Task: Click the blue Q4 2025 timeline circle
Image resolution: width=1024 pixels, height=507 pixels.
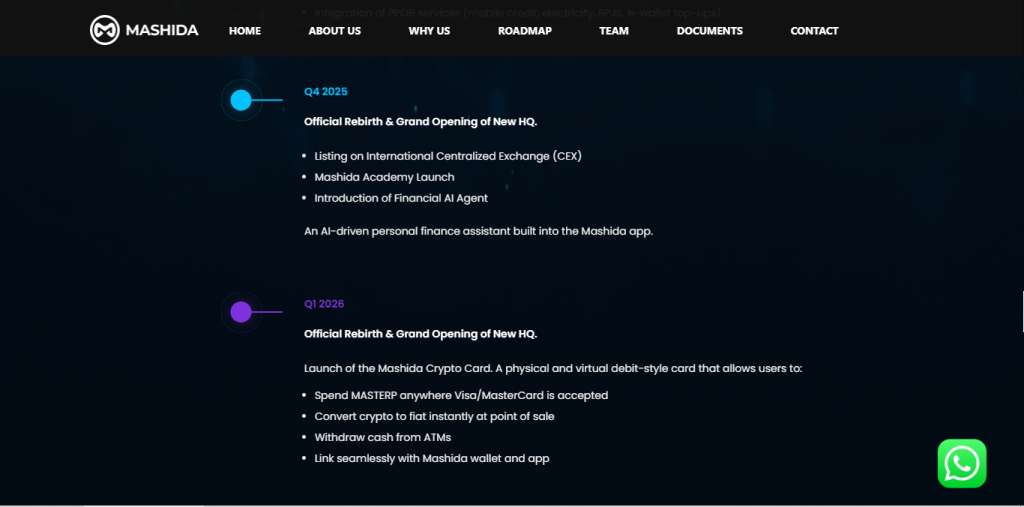Action: [241, 100]
